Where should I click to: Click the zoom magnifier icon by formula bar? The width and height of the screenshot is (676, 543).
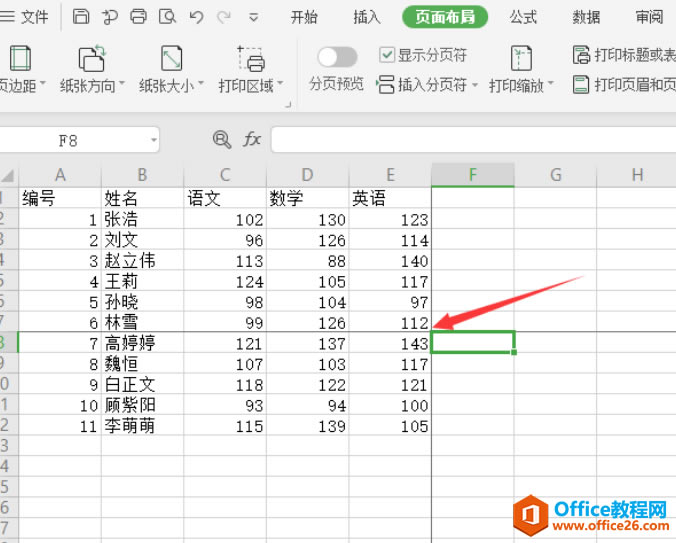(x=222, y=140)
